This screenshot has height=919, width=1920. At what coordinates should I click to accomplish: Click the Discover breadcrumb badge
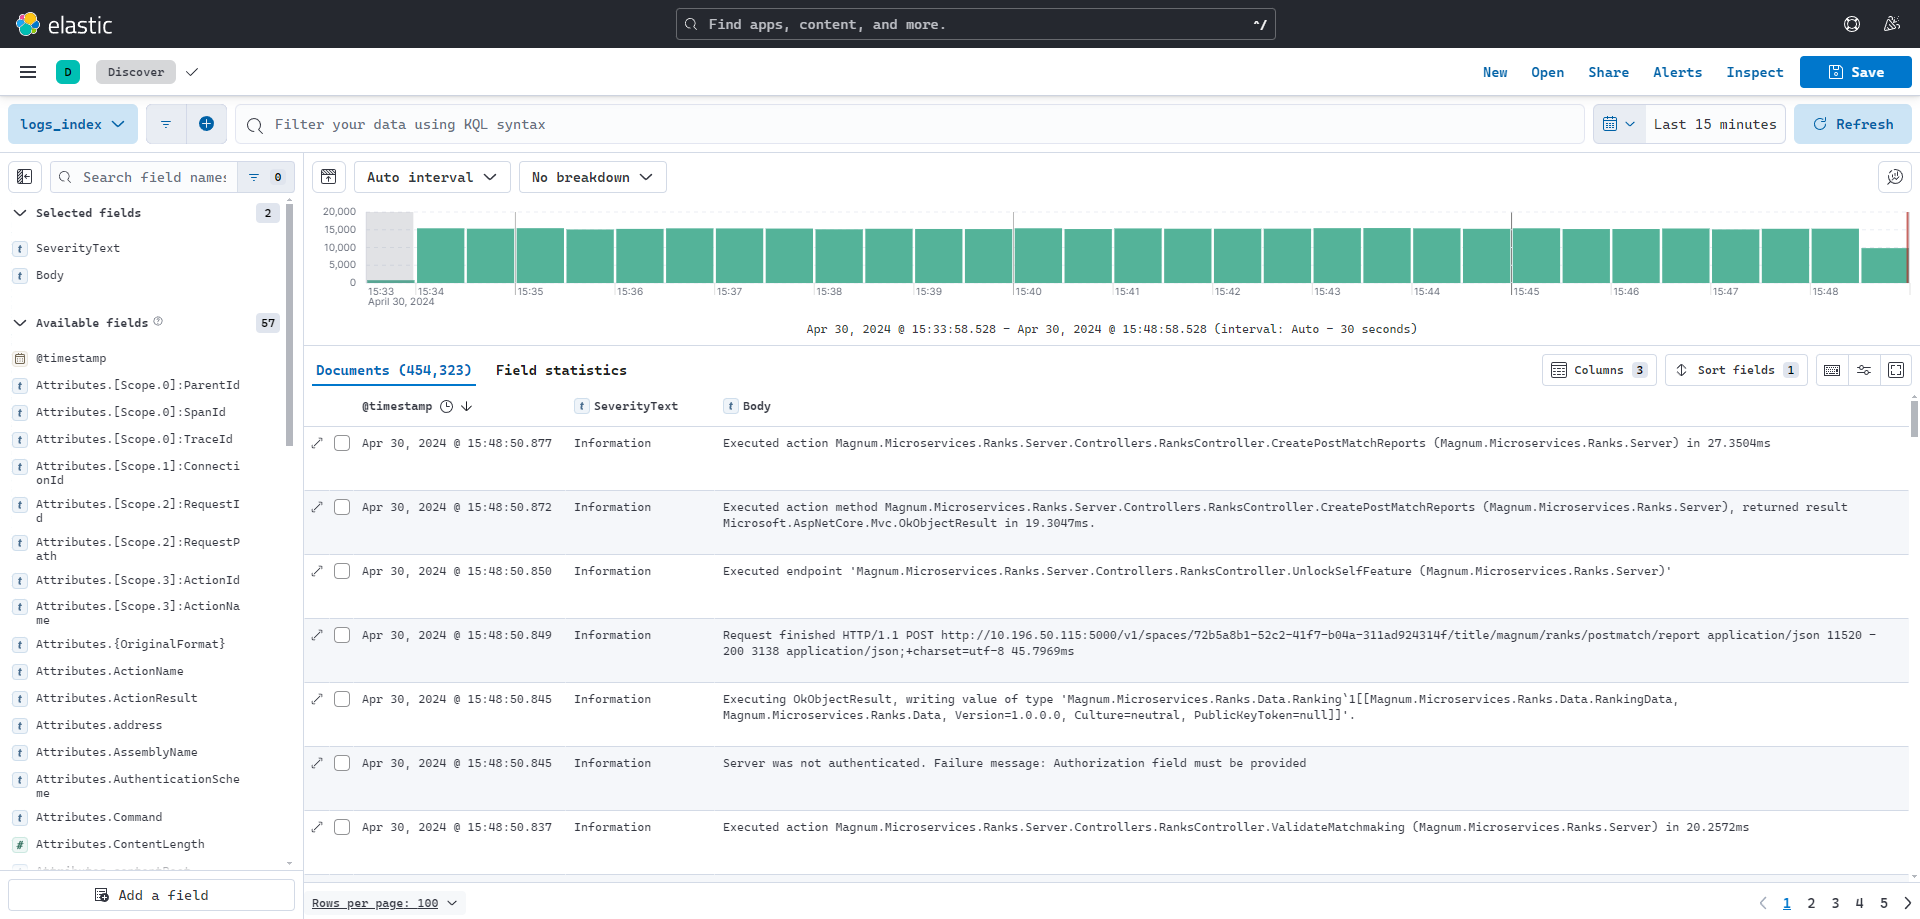tap(136, 72)
